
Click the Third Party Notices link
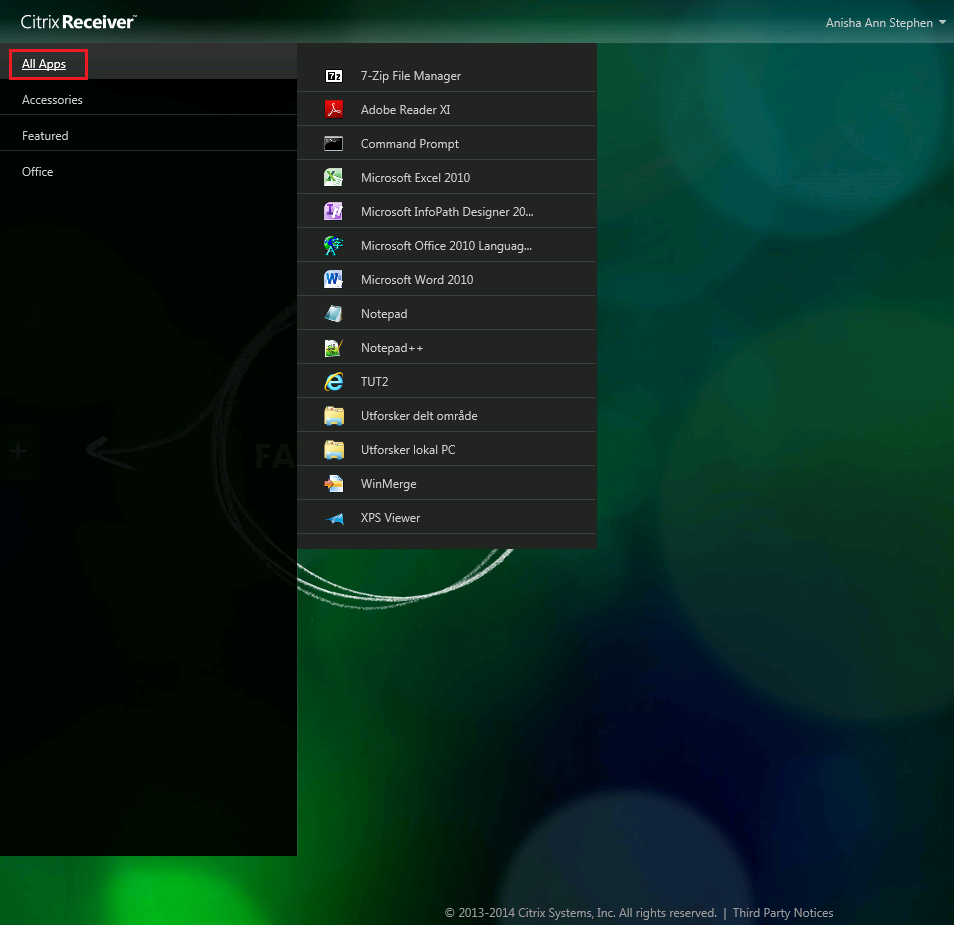click(782, 913)
